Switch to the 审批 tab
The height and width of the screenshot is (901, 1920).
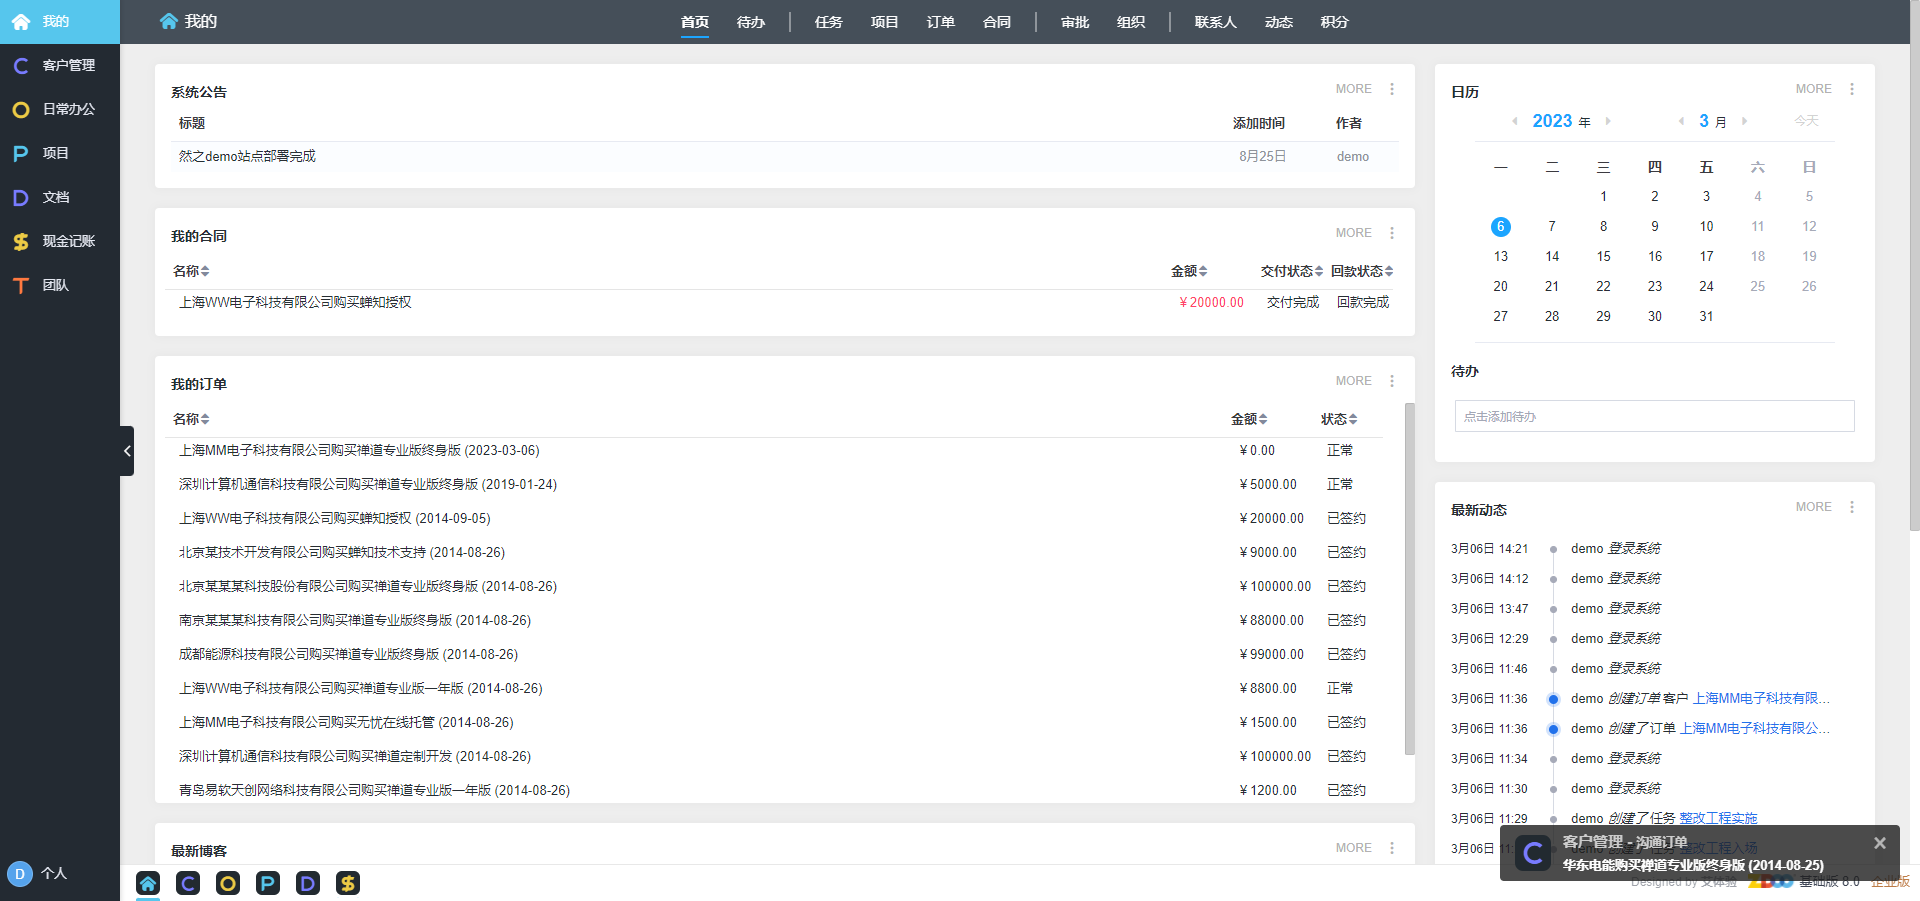1075,22
